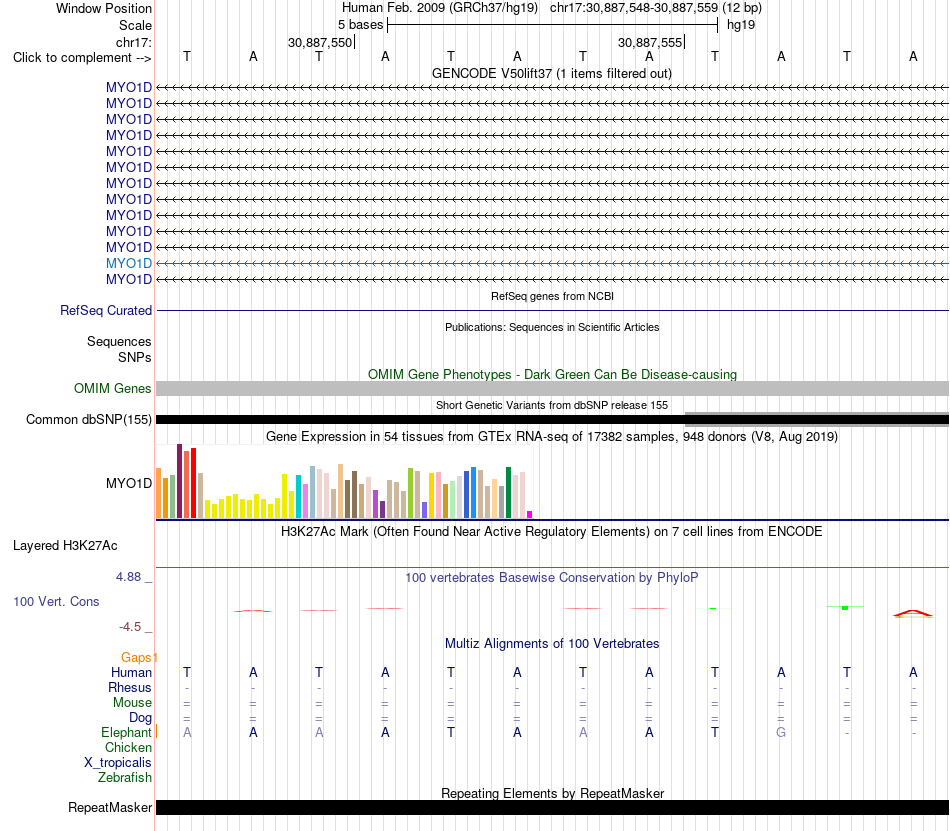Click the 'Click to complement -->' label
The height and width of the screenshot is (831, 950).
tap(82, 58)
